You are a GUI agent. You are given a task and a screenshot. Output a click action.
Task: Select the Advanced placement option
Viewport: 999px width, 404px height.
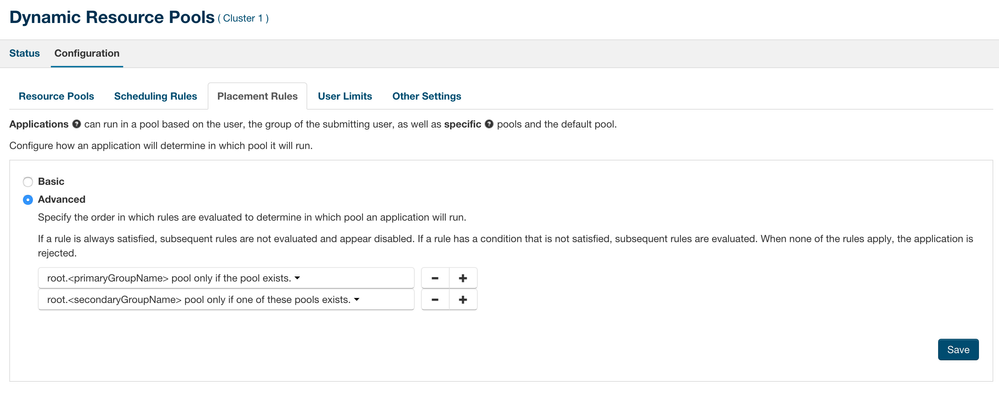coord(28,199)
